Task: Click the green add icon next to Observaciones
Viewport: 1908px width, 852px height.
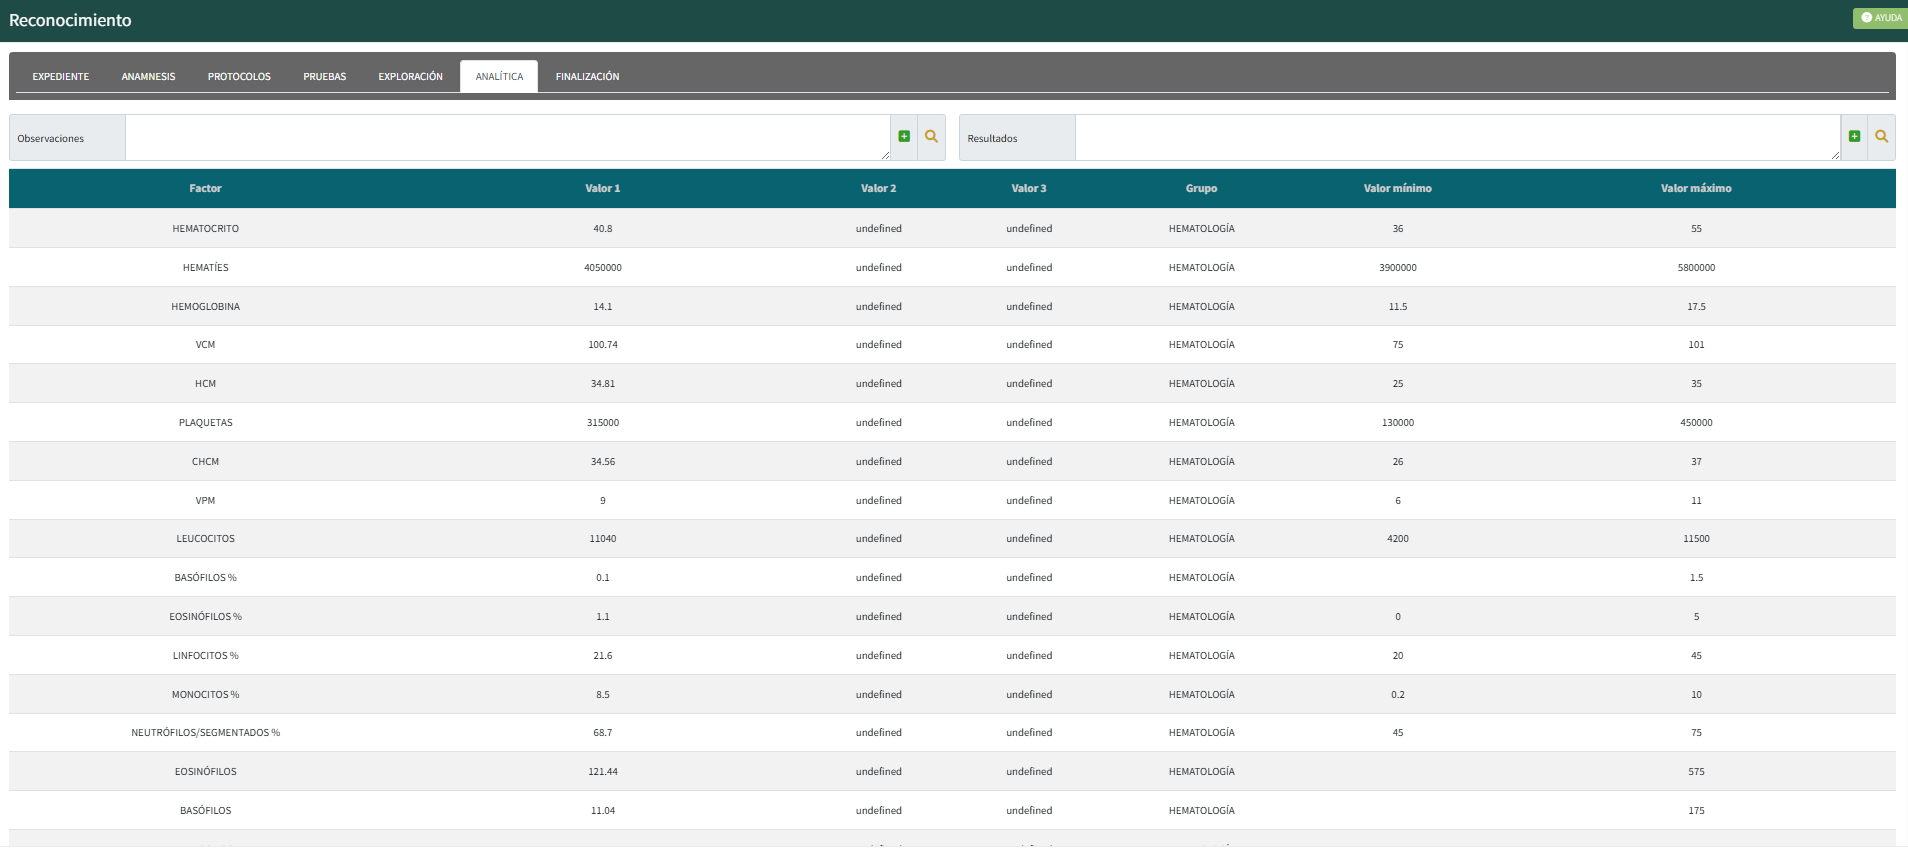Action: [x=904, y=137]
